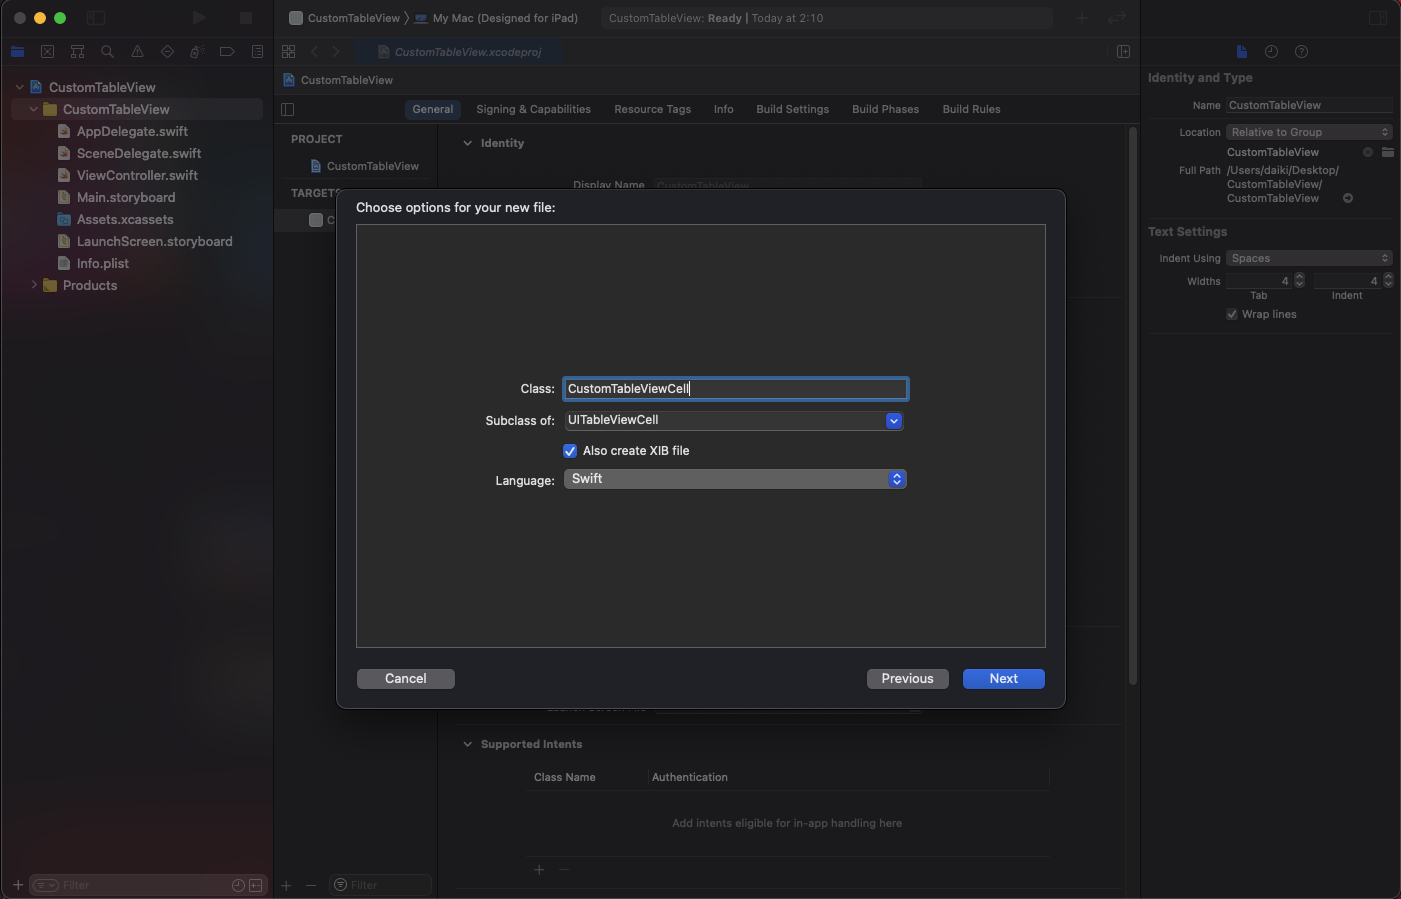Open the Project navigator folder icon
This screenshot has width=1401, height=899.
[x=17, y=52]
